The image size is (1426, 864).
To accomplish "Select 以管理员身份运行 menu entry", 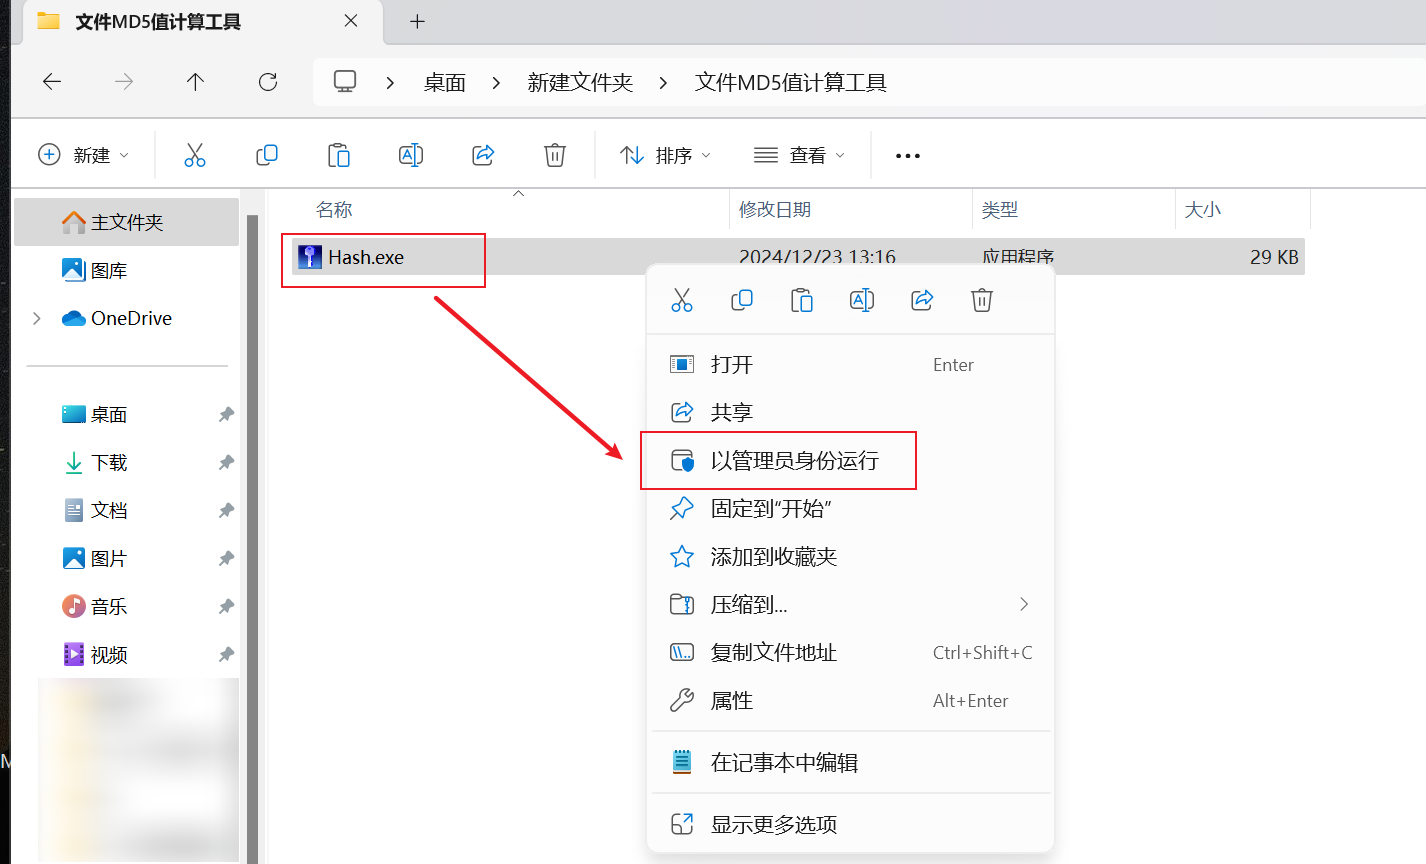I will click(x=851, y=460).
